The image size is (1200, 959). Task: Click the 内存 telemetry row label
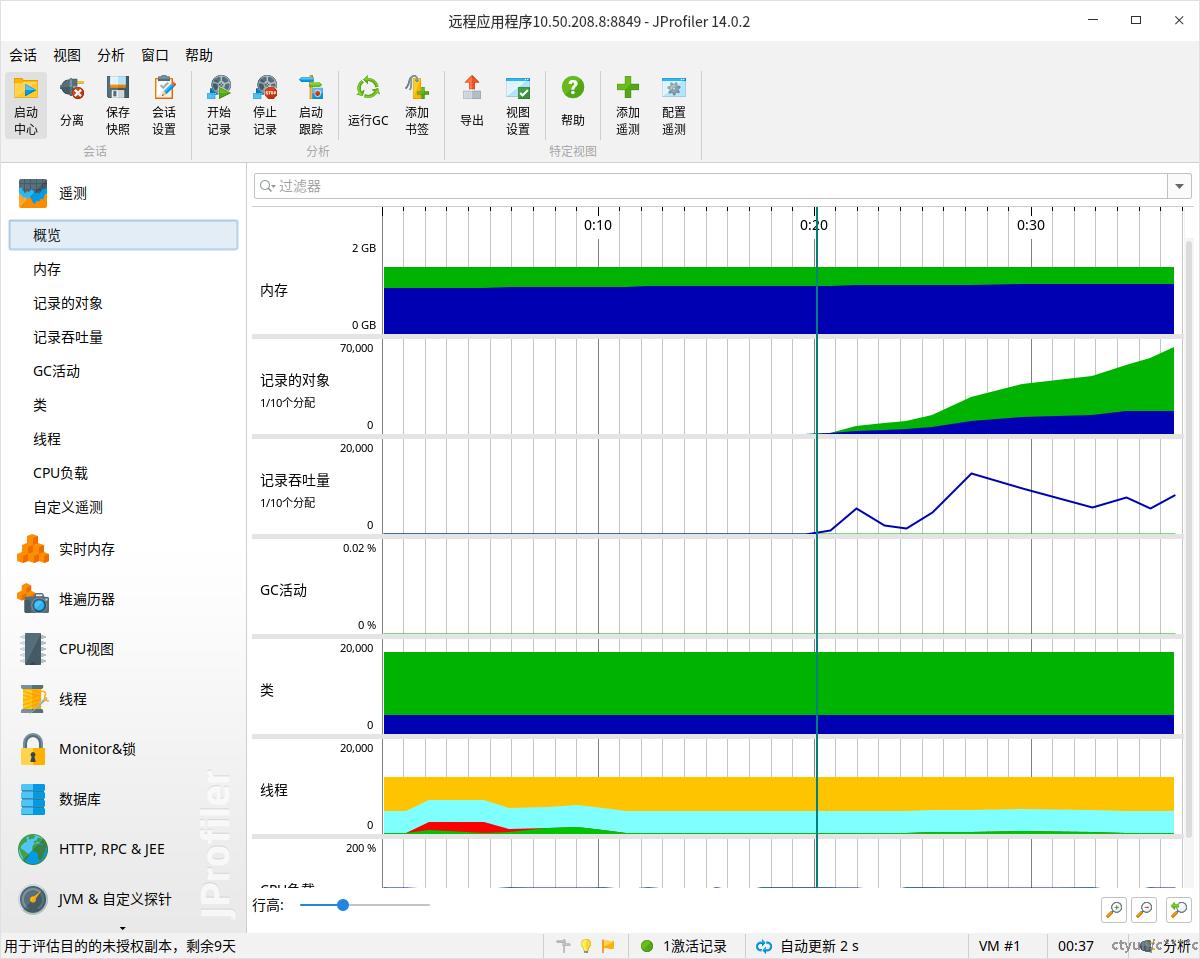[x=274, y=290]
